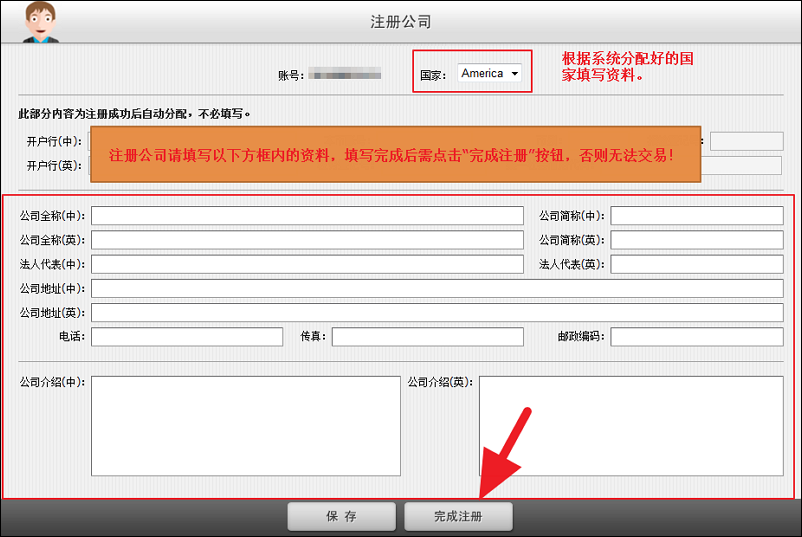The height and width of the screenshot is (537, 802).
Task: Click the company short name English field
Action: point(696,240)
